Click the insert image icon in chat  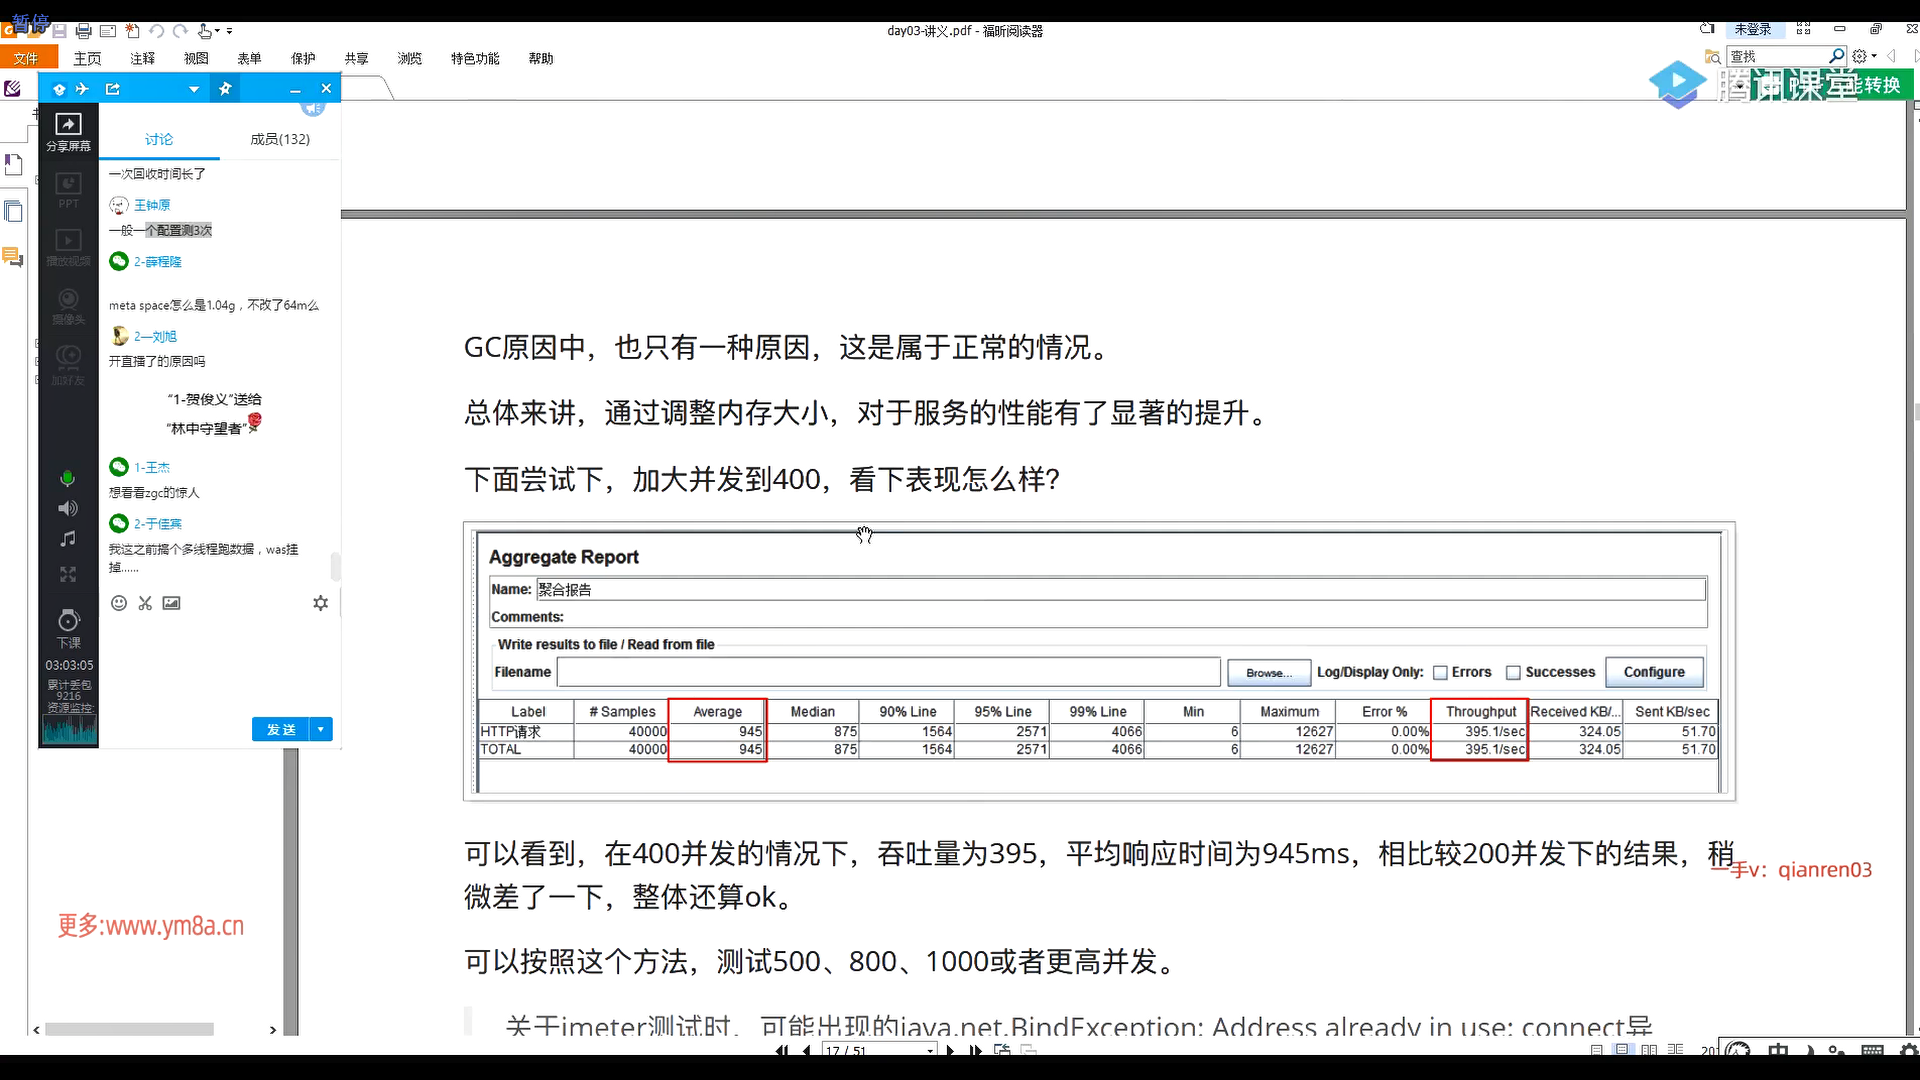click(172, 603)
